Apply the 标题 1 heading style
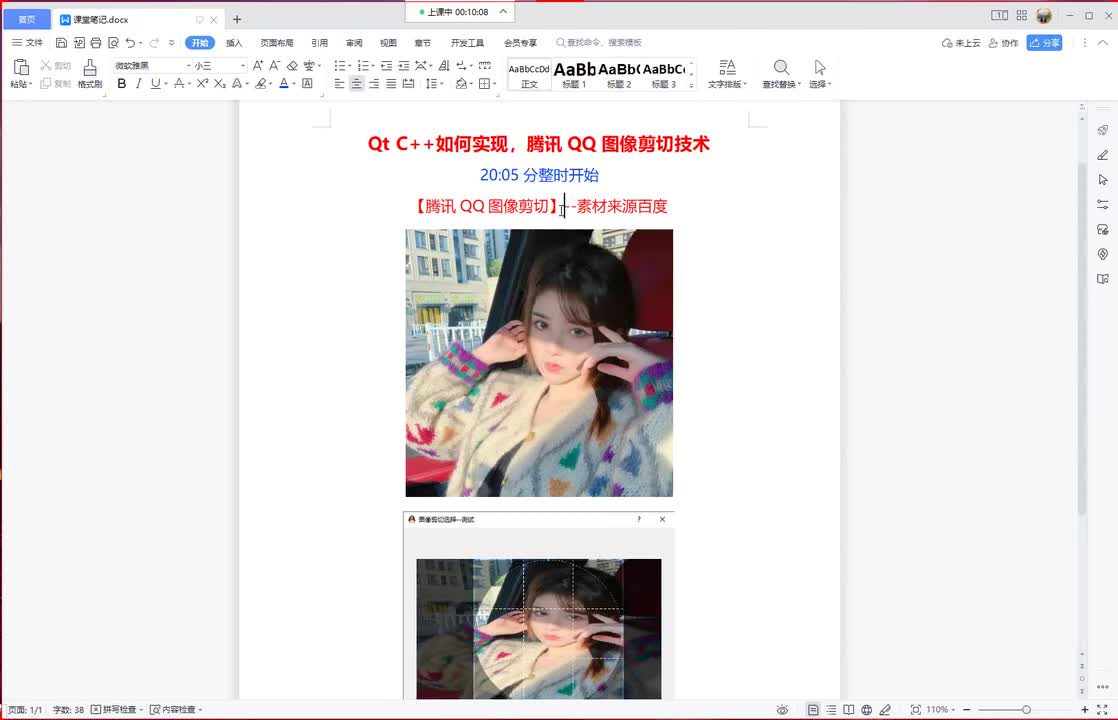1118x720 pixels. click(575, 74)
